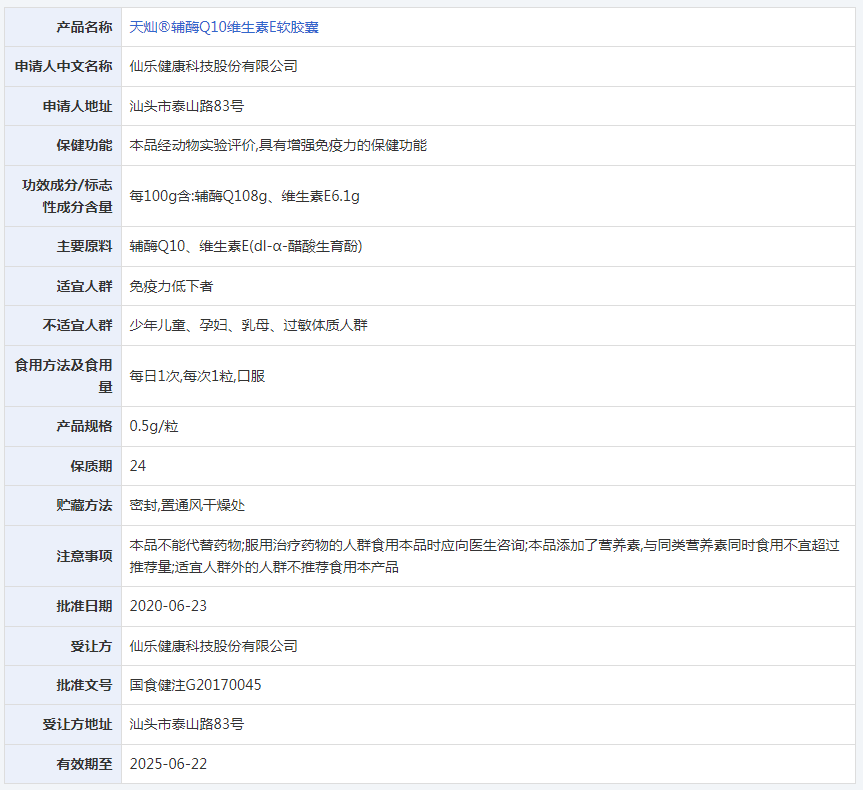The image size is (863, 790).
Task: Click the 有效期至 label
Action: (x=84, y=764)
